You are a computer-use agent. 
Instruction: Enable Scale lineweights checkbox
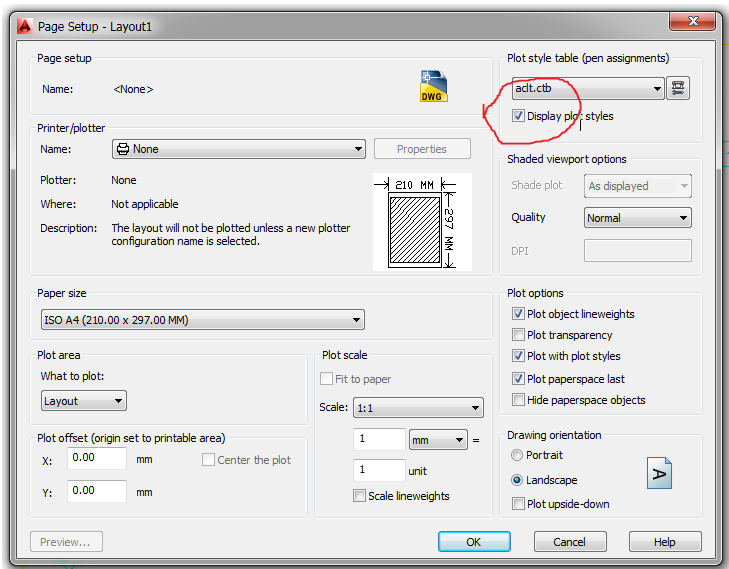coord(359,496)
